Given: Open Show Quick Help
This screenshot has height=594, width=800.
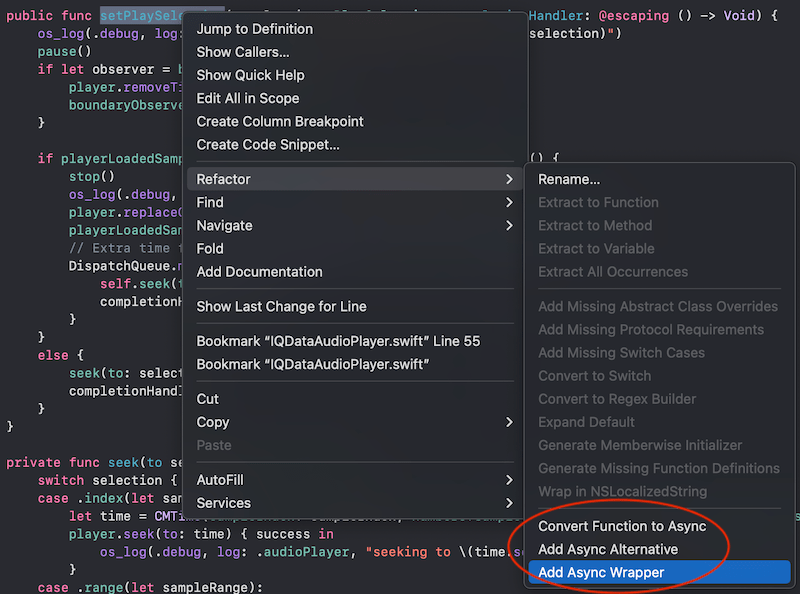Looking at the screenshot, I should (x=250, y=75).
